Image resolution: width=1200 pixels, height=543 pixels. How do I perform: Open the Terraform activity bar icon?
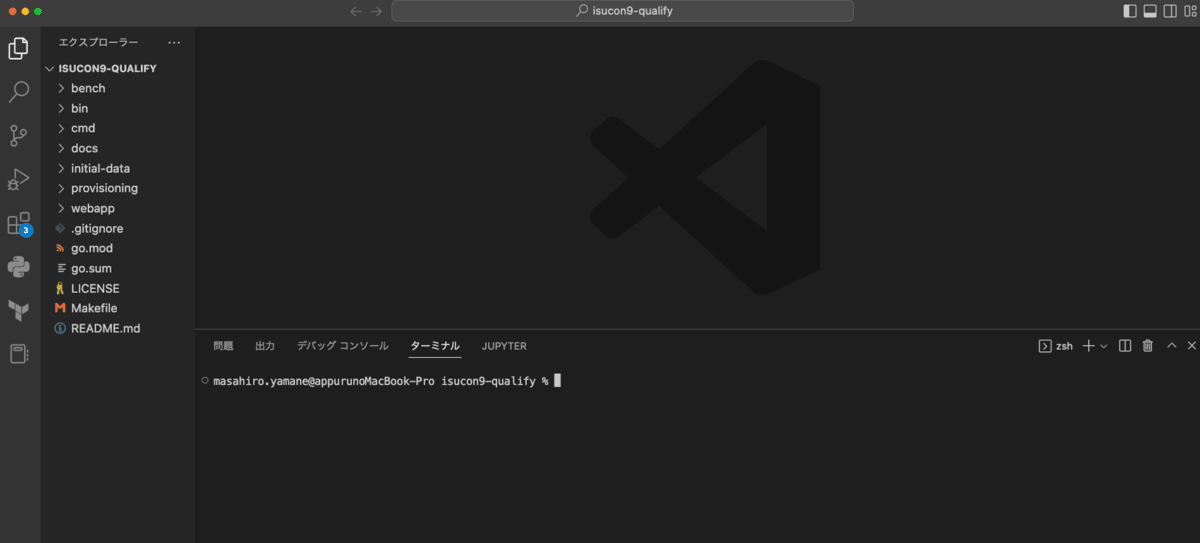click(18, 310)
